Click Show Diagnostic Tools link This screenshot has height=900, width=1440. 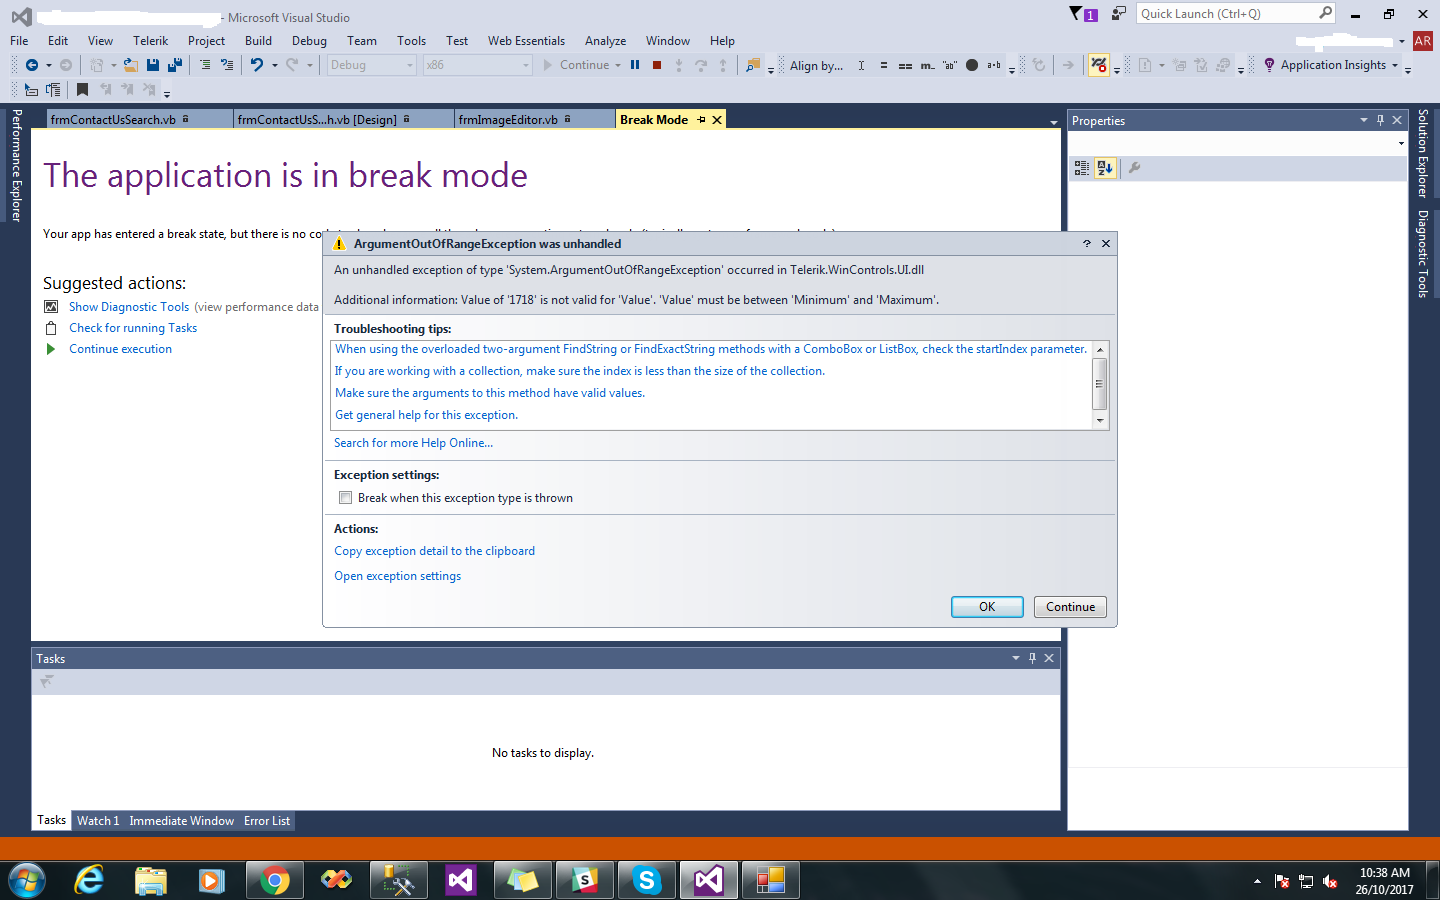coord(129,307)
